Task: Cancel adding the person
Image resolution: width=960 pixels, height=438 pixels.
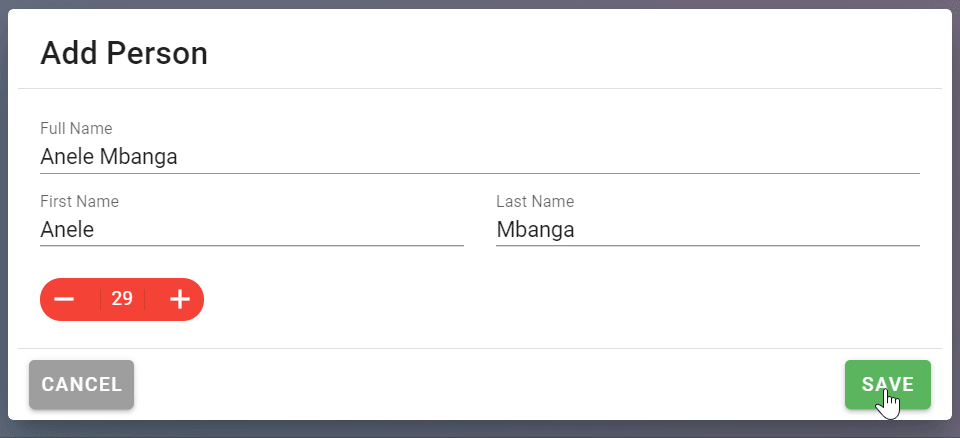Action: point(81,384)
